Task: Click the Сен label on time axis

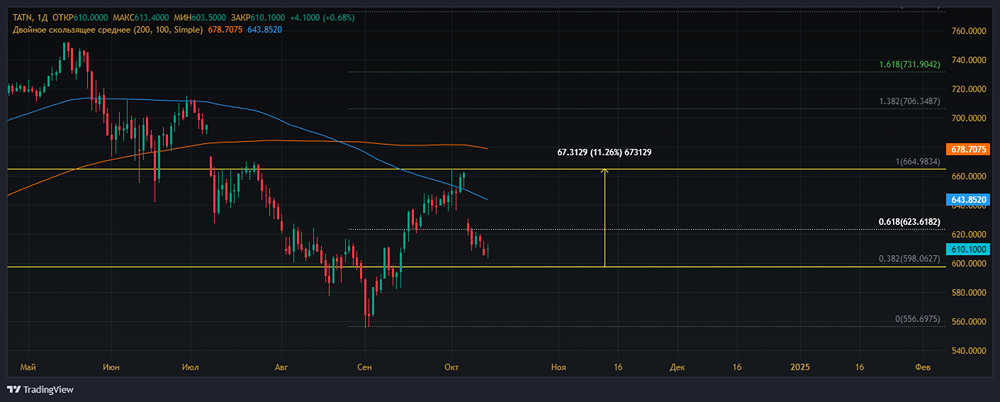Action: coord(365,368)
